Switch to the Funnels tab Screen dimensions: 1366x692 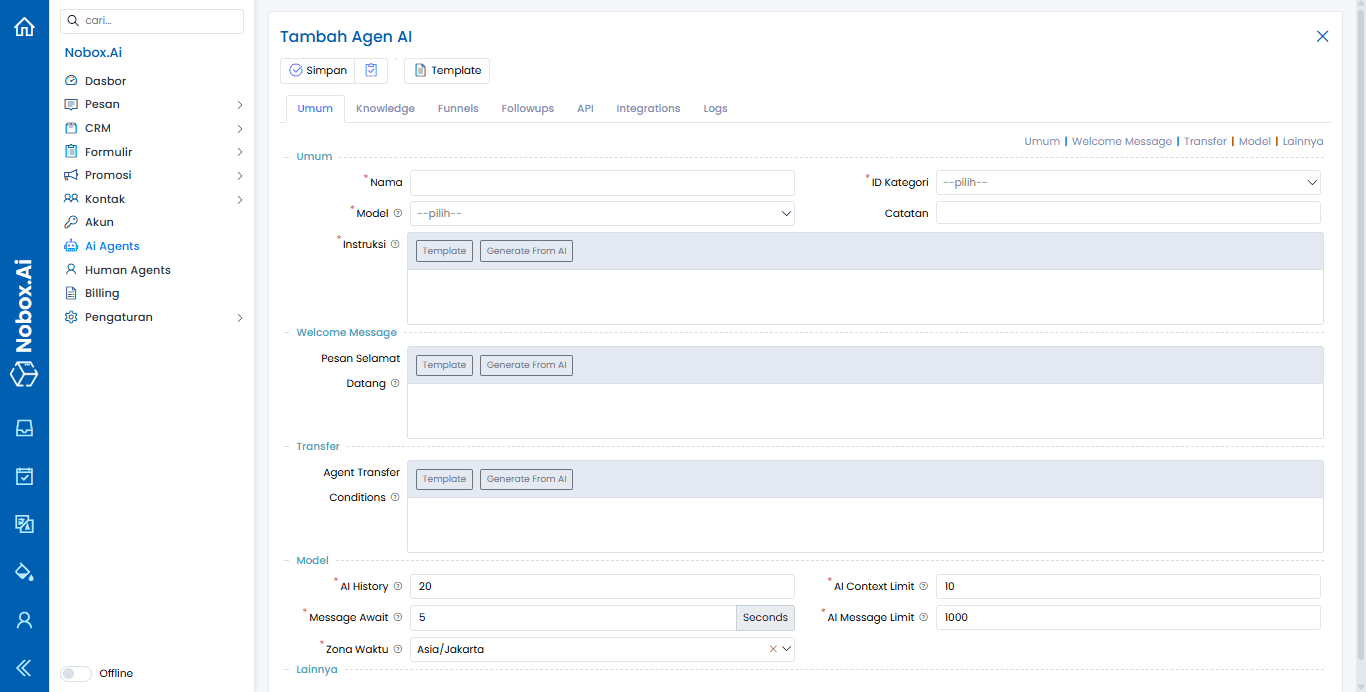pos(458,108)
